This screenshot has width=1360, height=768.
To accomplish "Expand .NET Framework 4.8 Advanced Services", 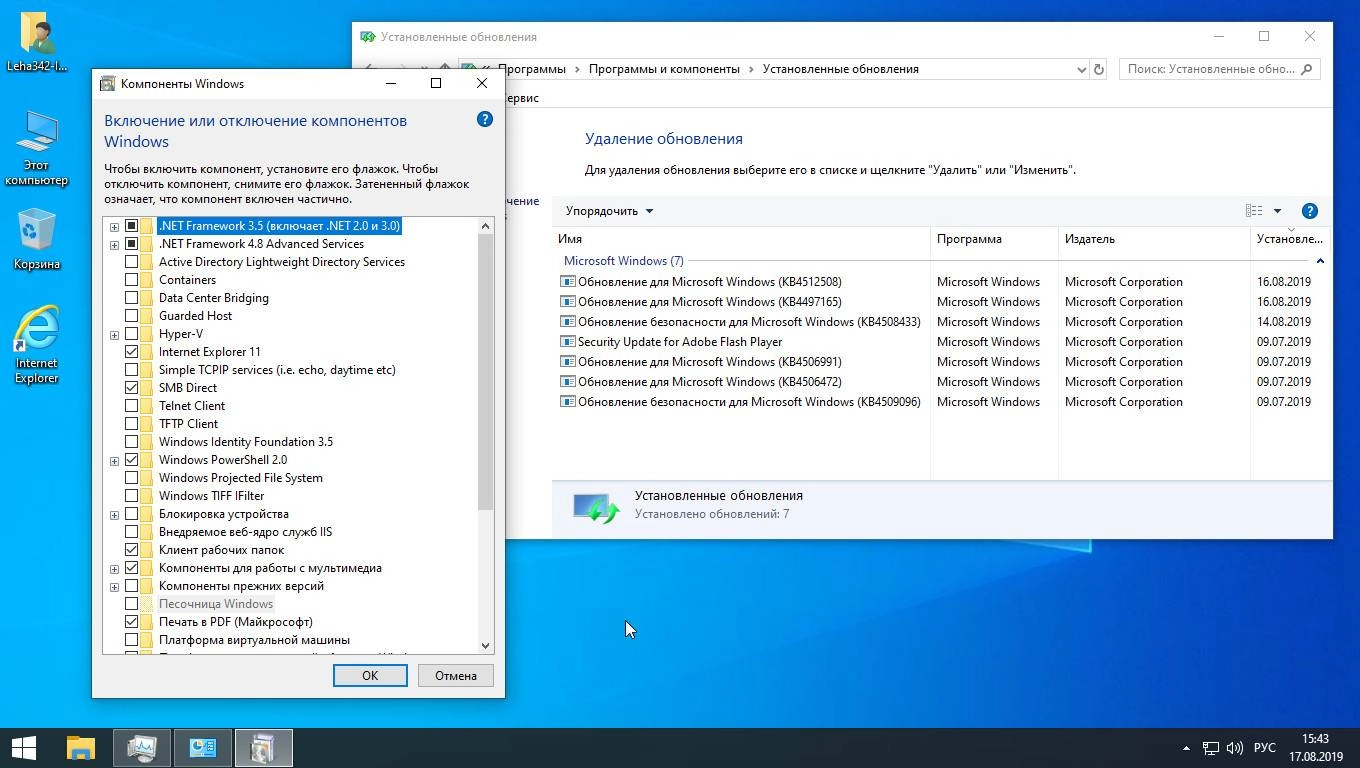I will 114,245.
